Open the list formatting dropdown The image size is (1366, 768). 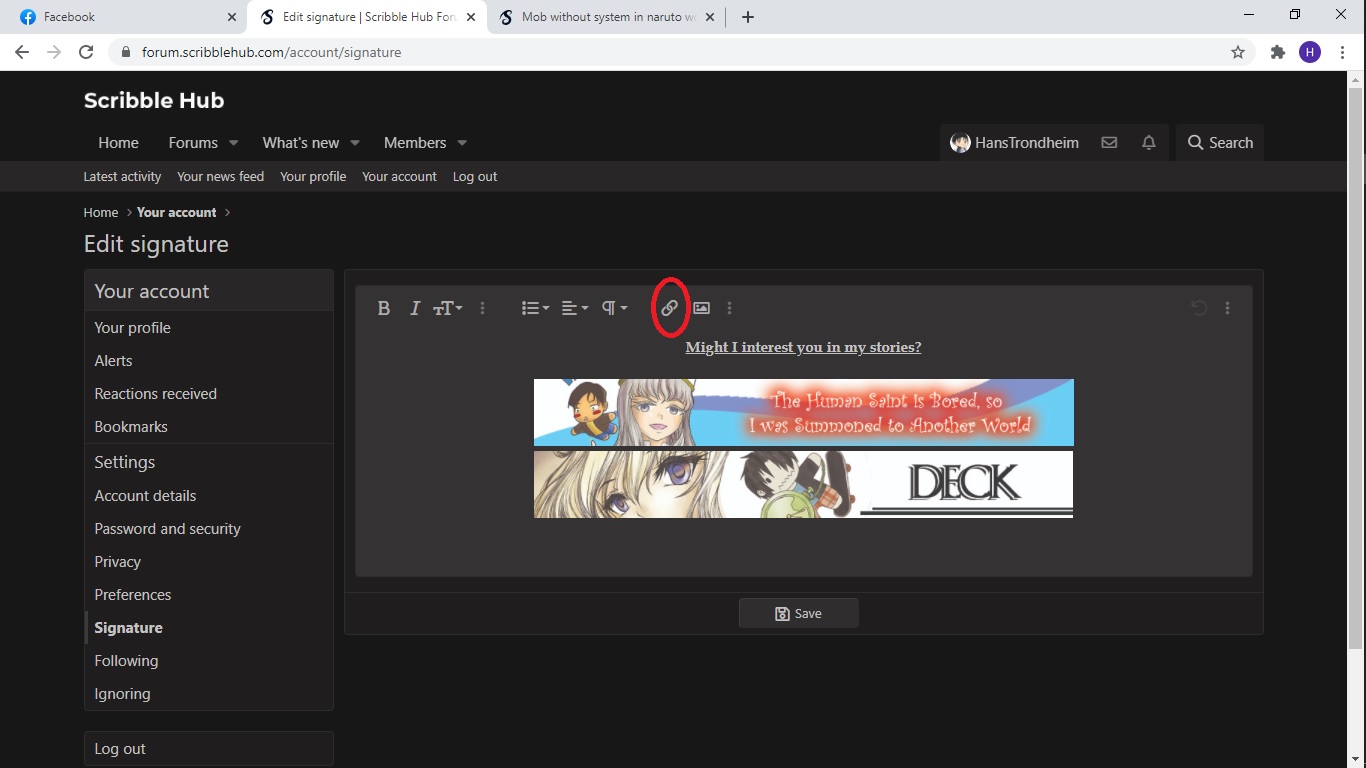[x=533, y=308]
